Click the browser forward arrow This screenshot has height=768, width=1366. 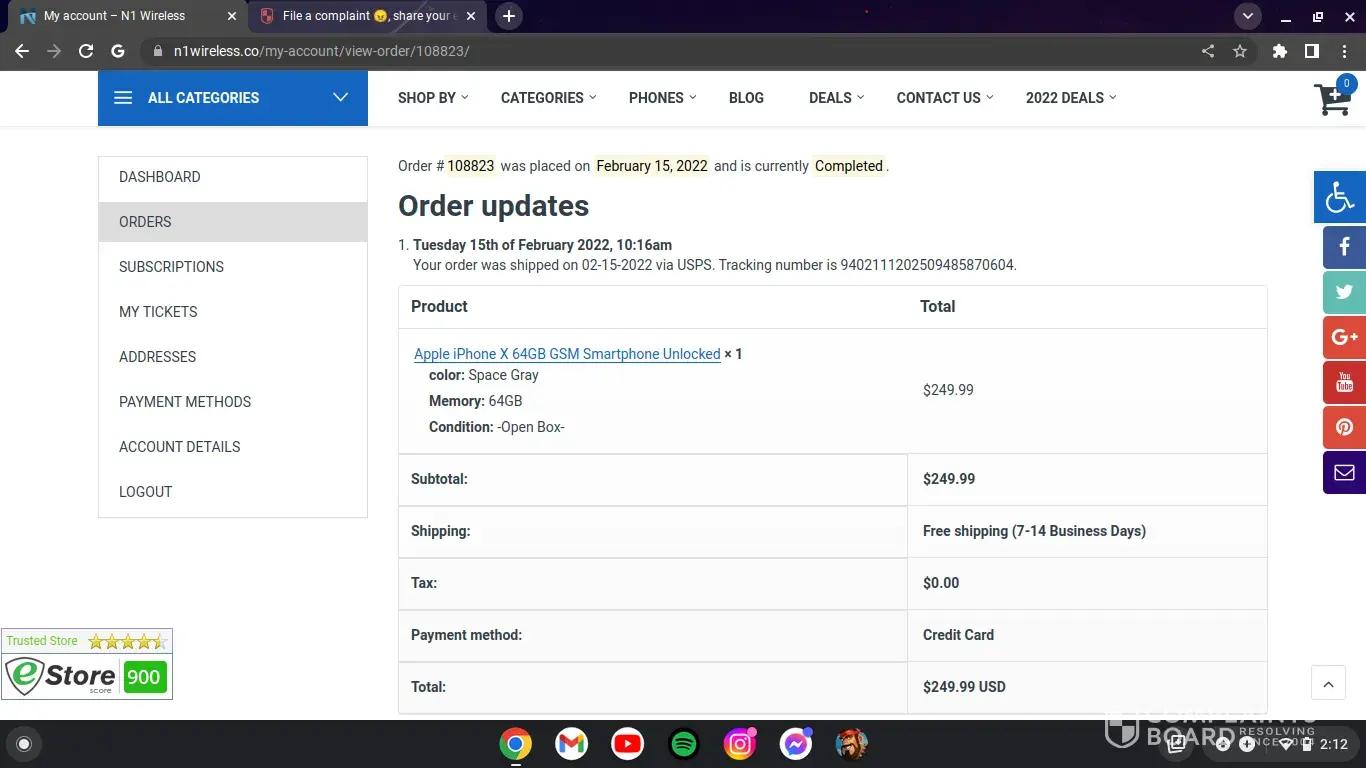54,51
